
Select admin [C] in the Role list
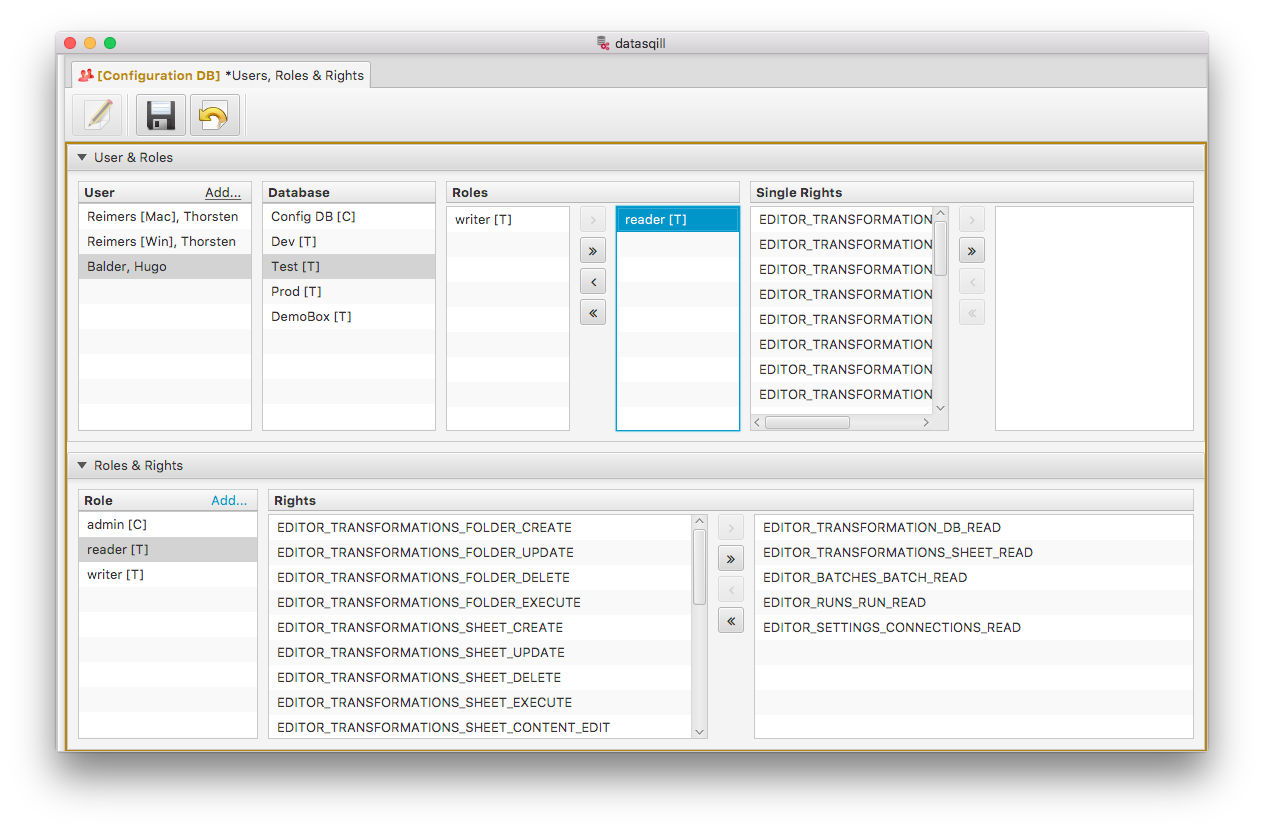coord(117,525)
